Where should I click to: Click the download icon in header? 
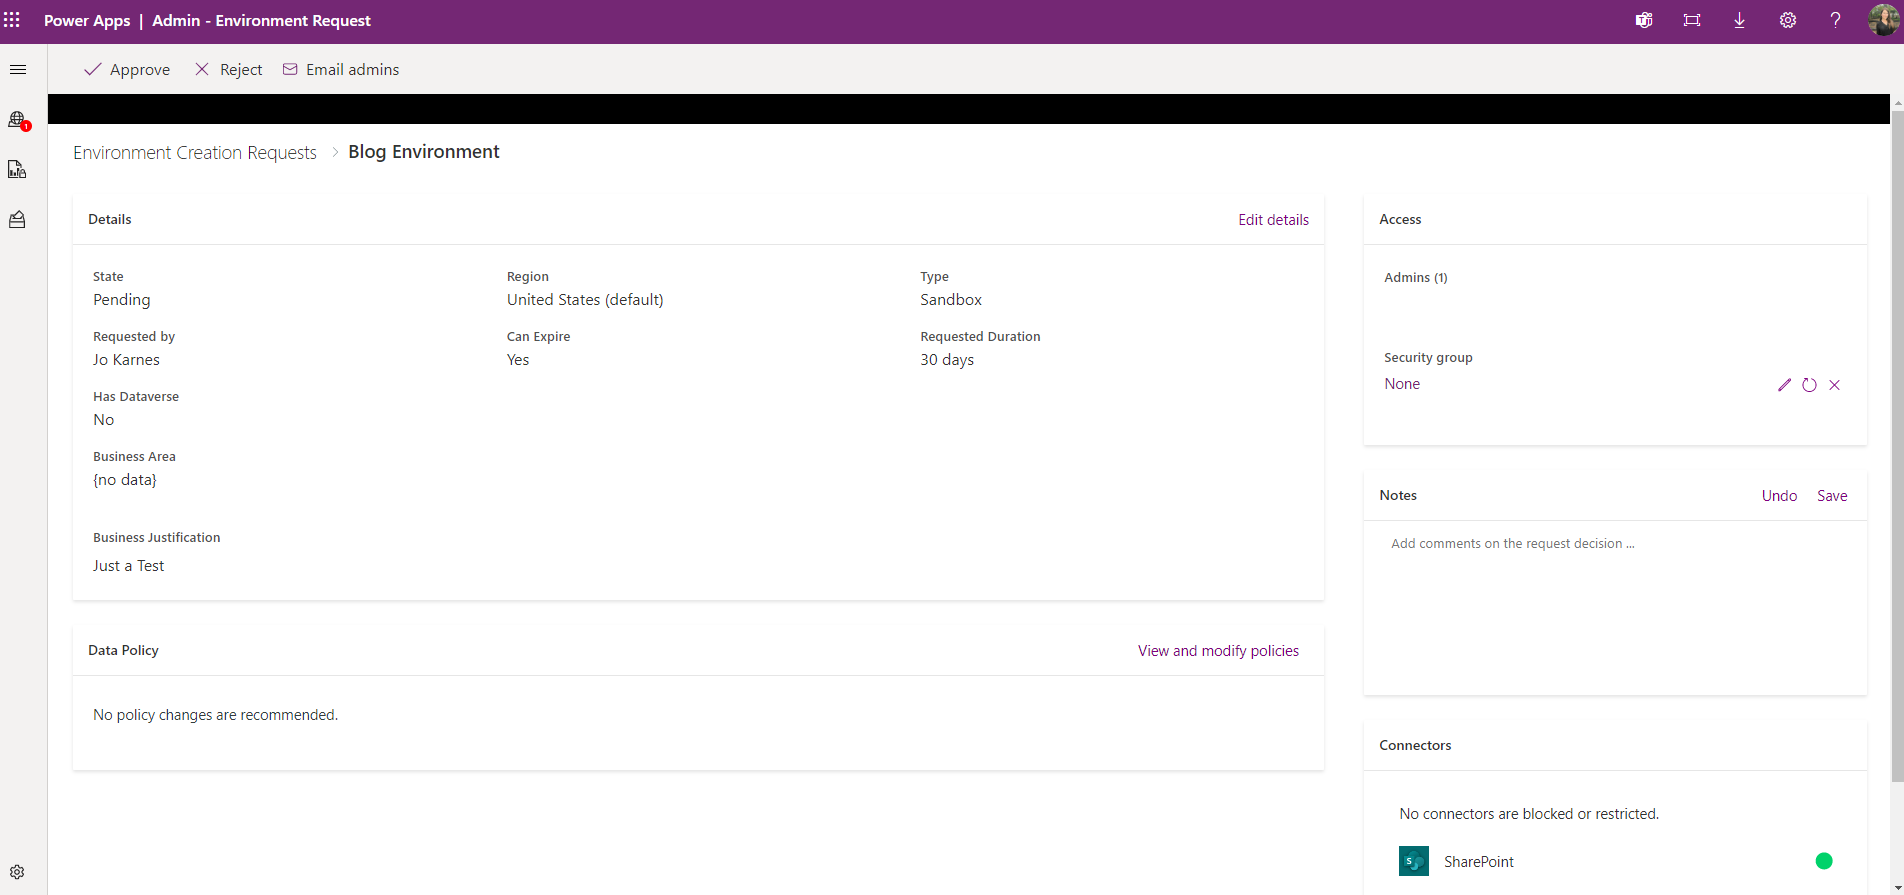(x=1740, y=20)
